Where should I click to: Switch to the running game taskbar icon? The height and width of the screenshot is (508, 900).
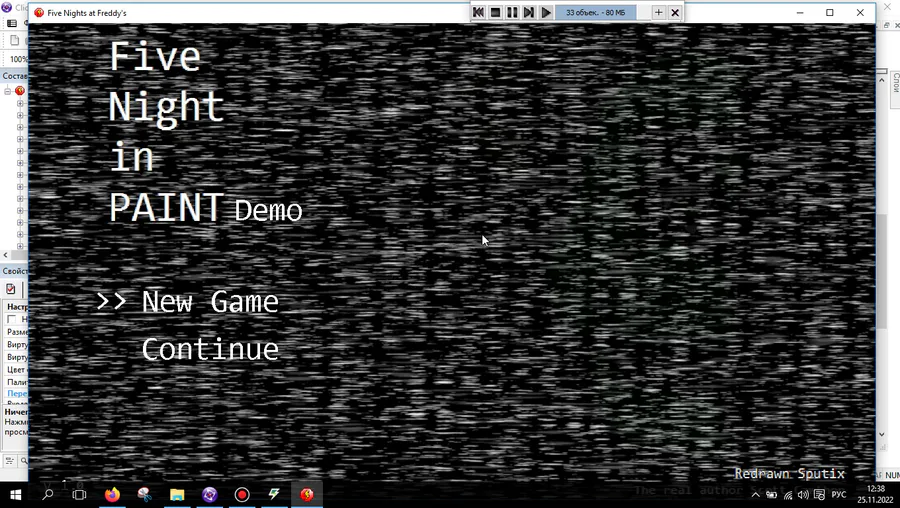click(307, 494)
